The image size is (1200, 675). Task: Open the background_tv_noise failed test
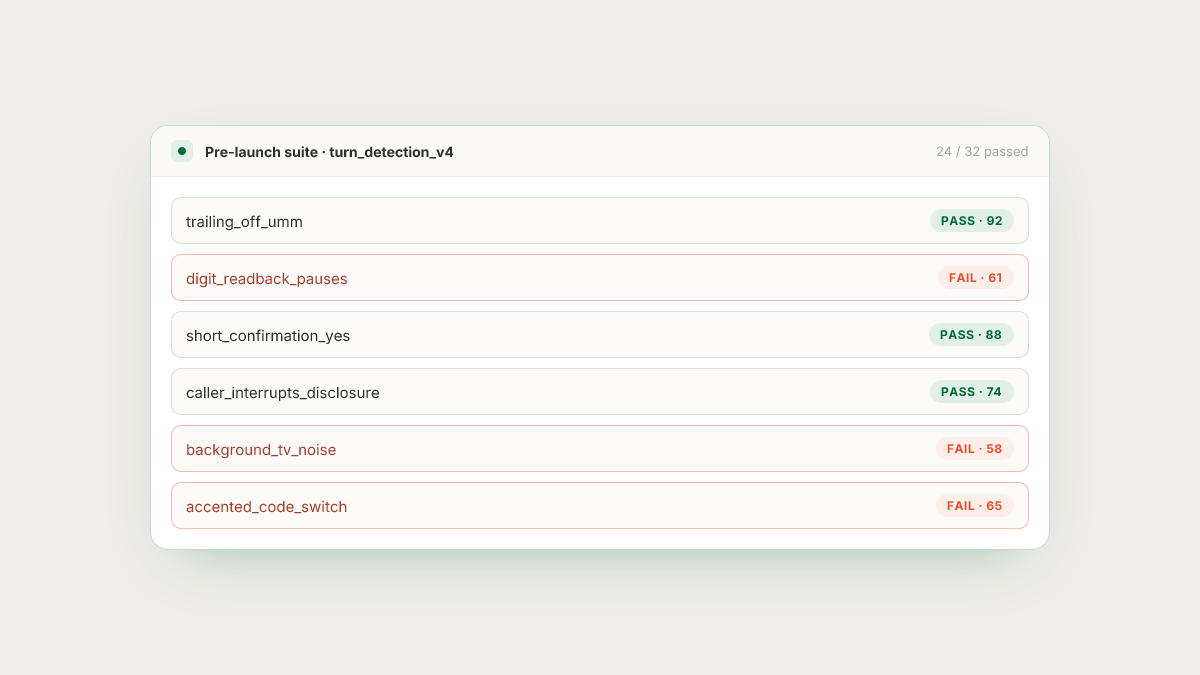600,449
